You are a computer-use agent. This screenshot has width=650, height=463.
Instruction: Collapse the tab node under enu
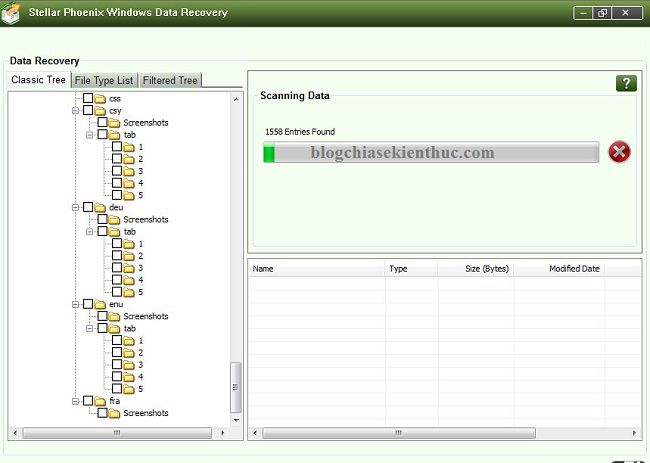coord(90,328)
